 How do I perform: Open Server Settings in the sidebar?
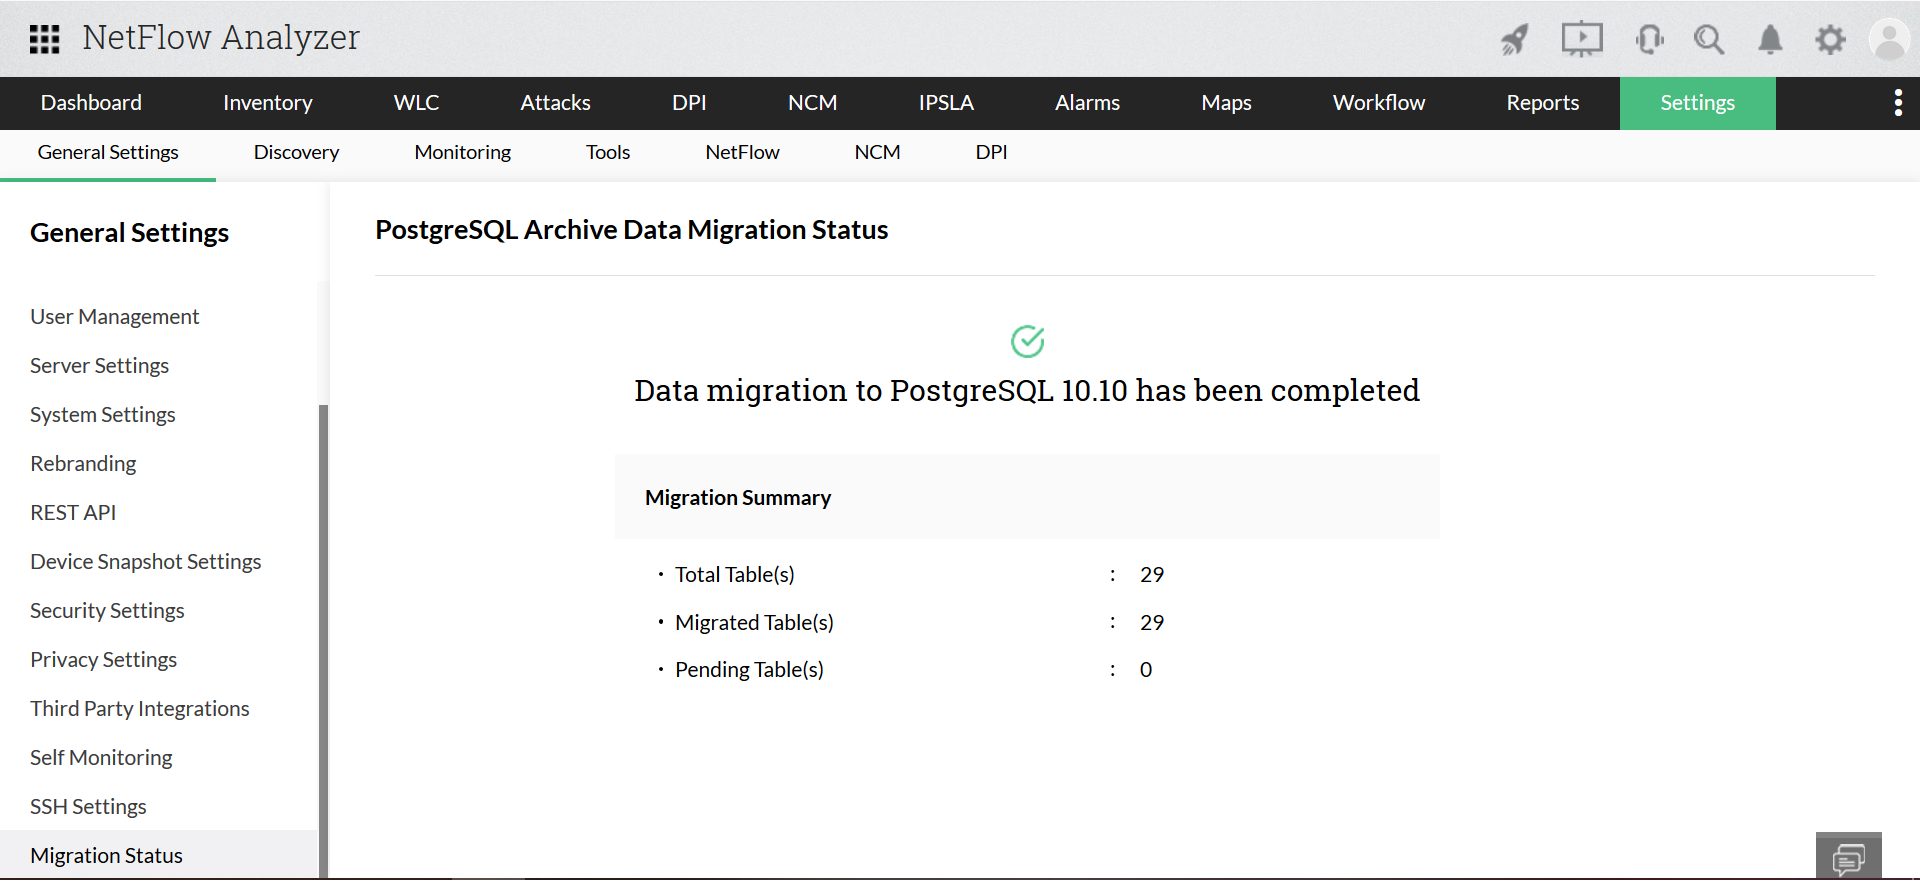[99, 366]
